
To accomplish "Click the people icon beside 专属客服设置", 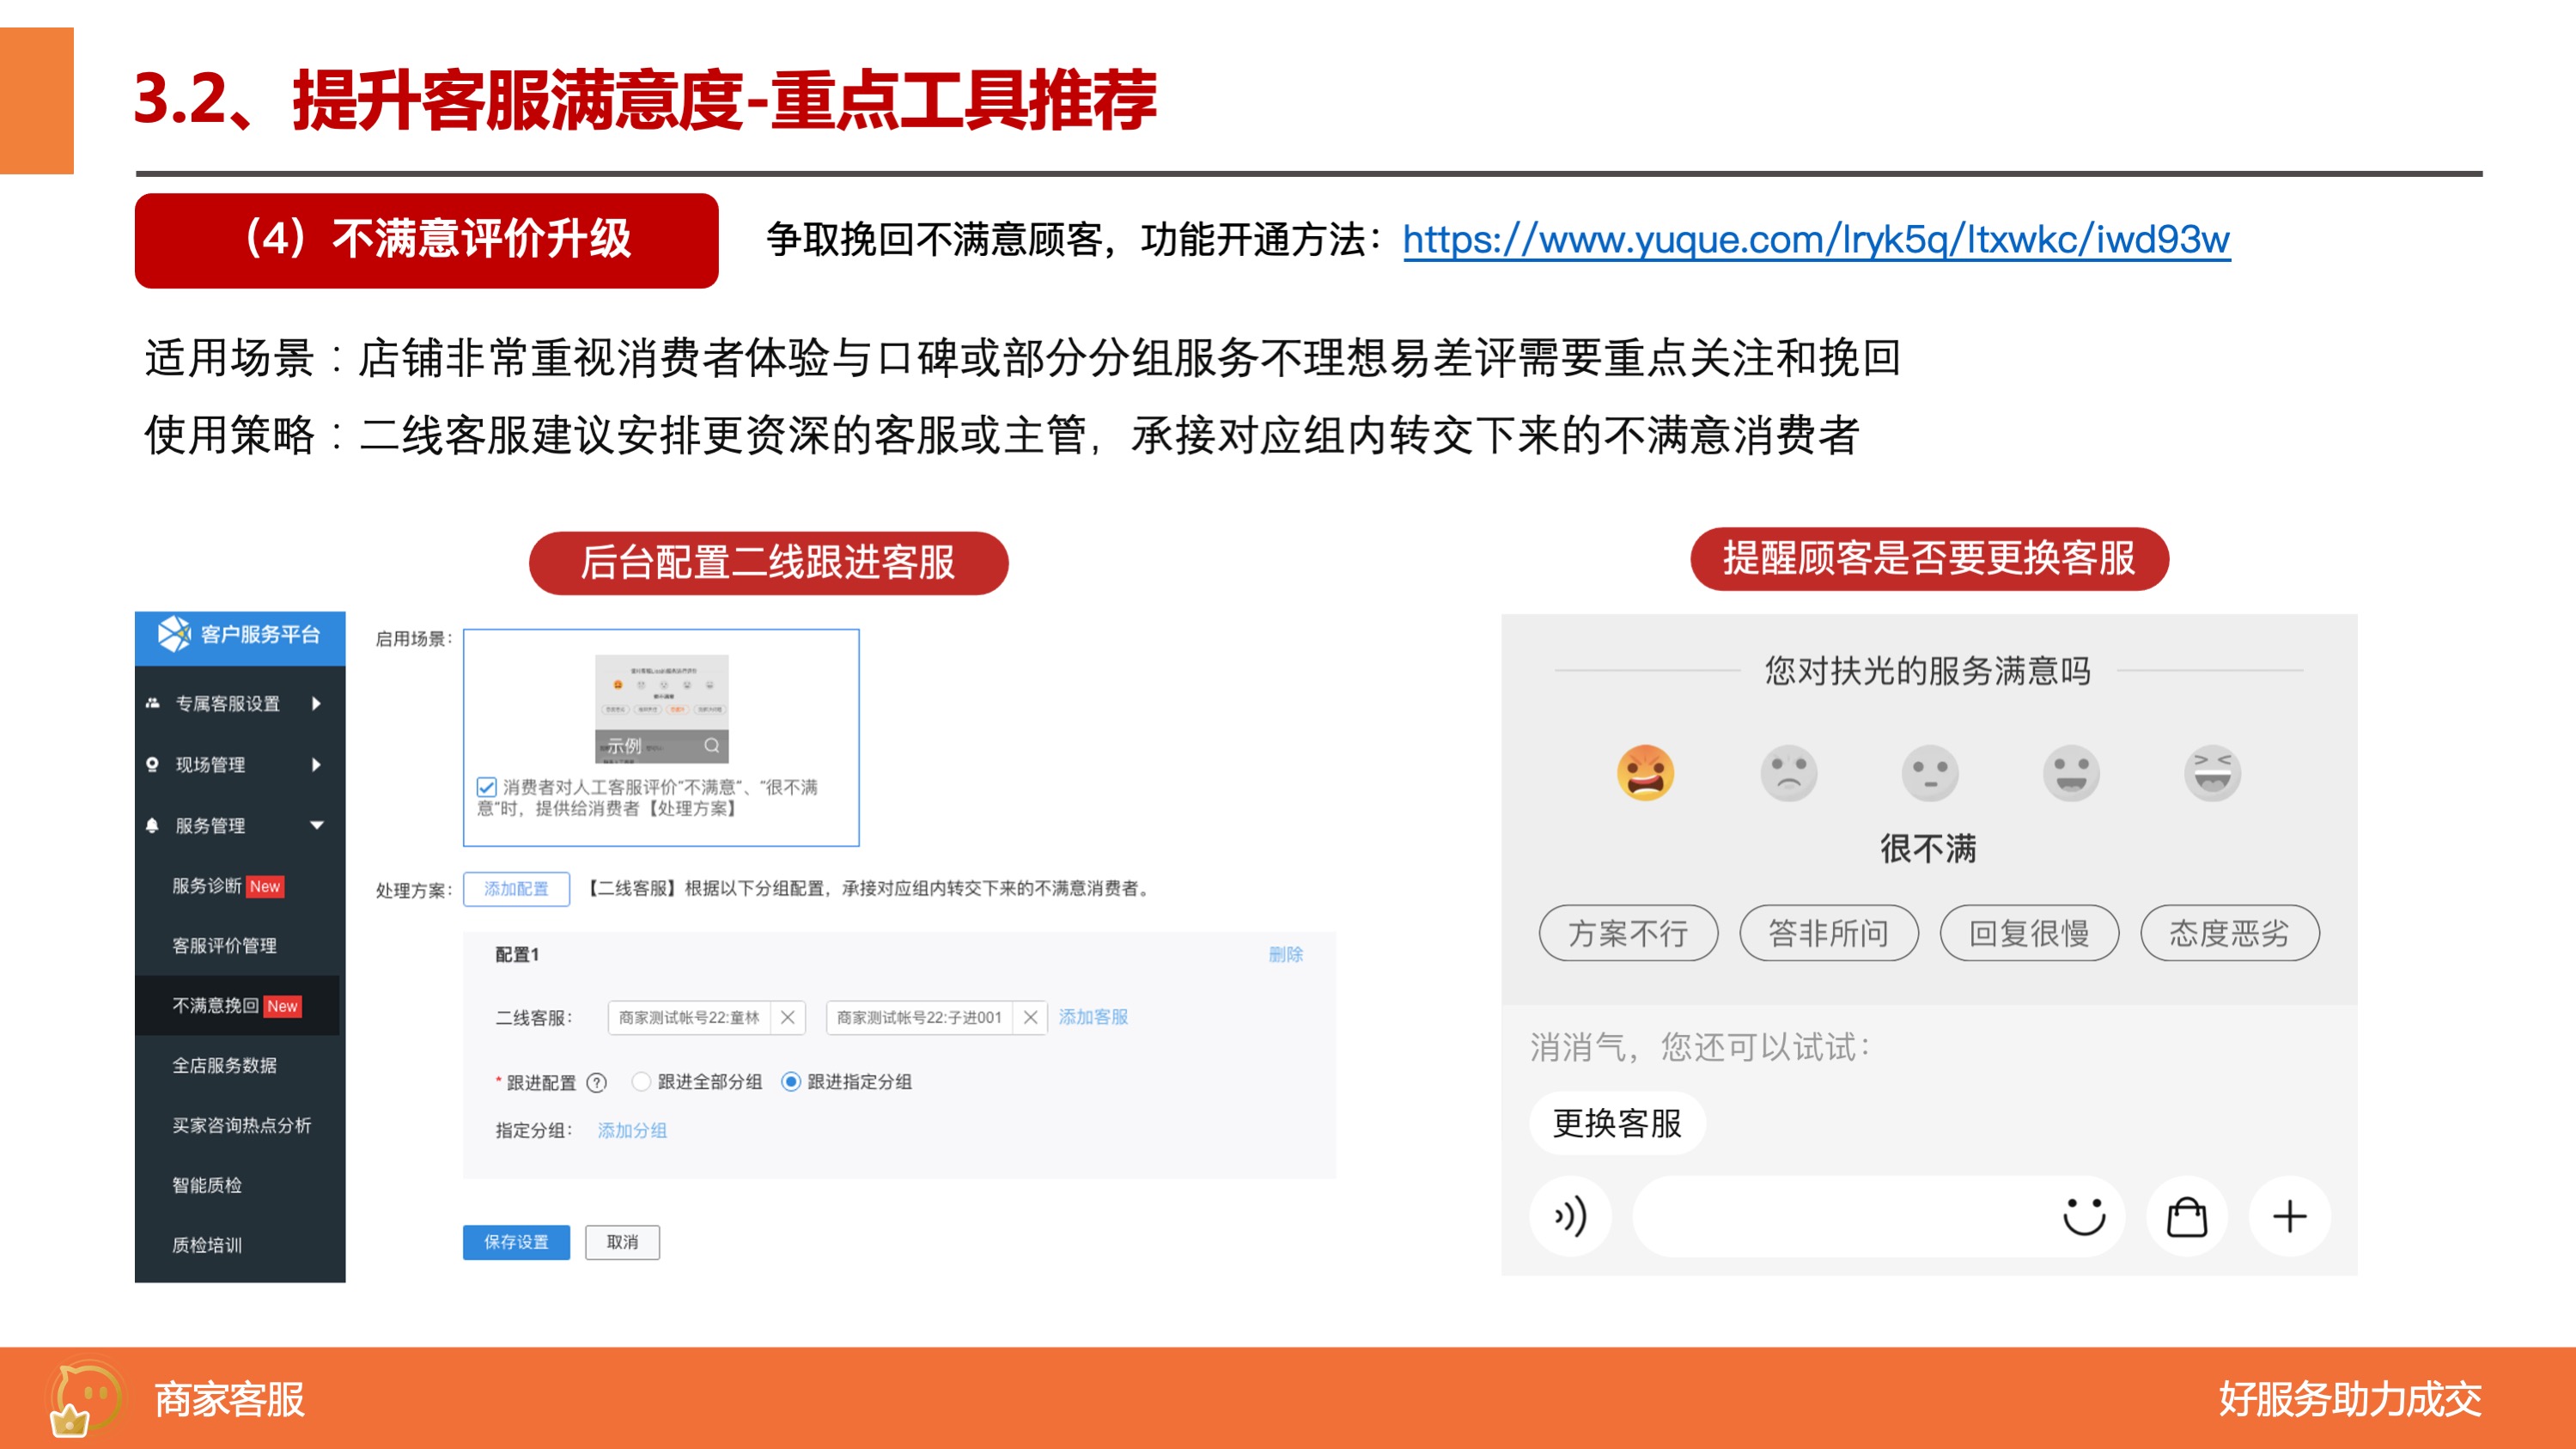I will pyautogui.click(x=152, y=703).
